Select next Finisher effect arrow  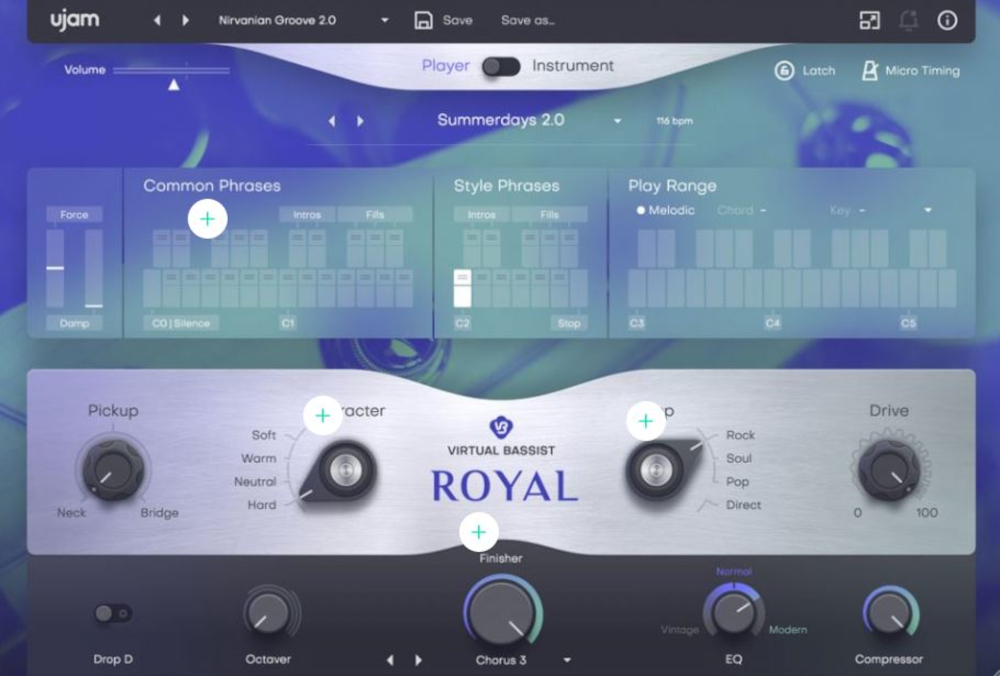418,660
